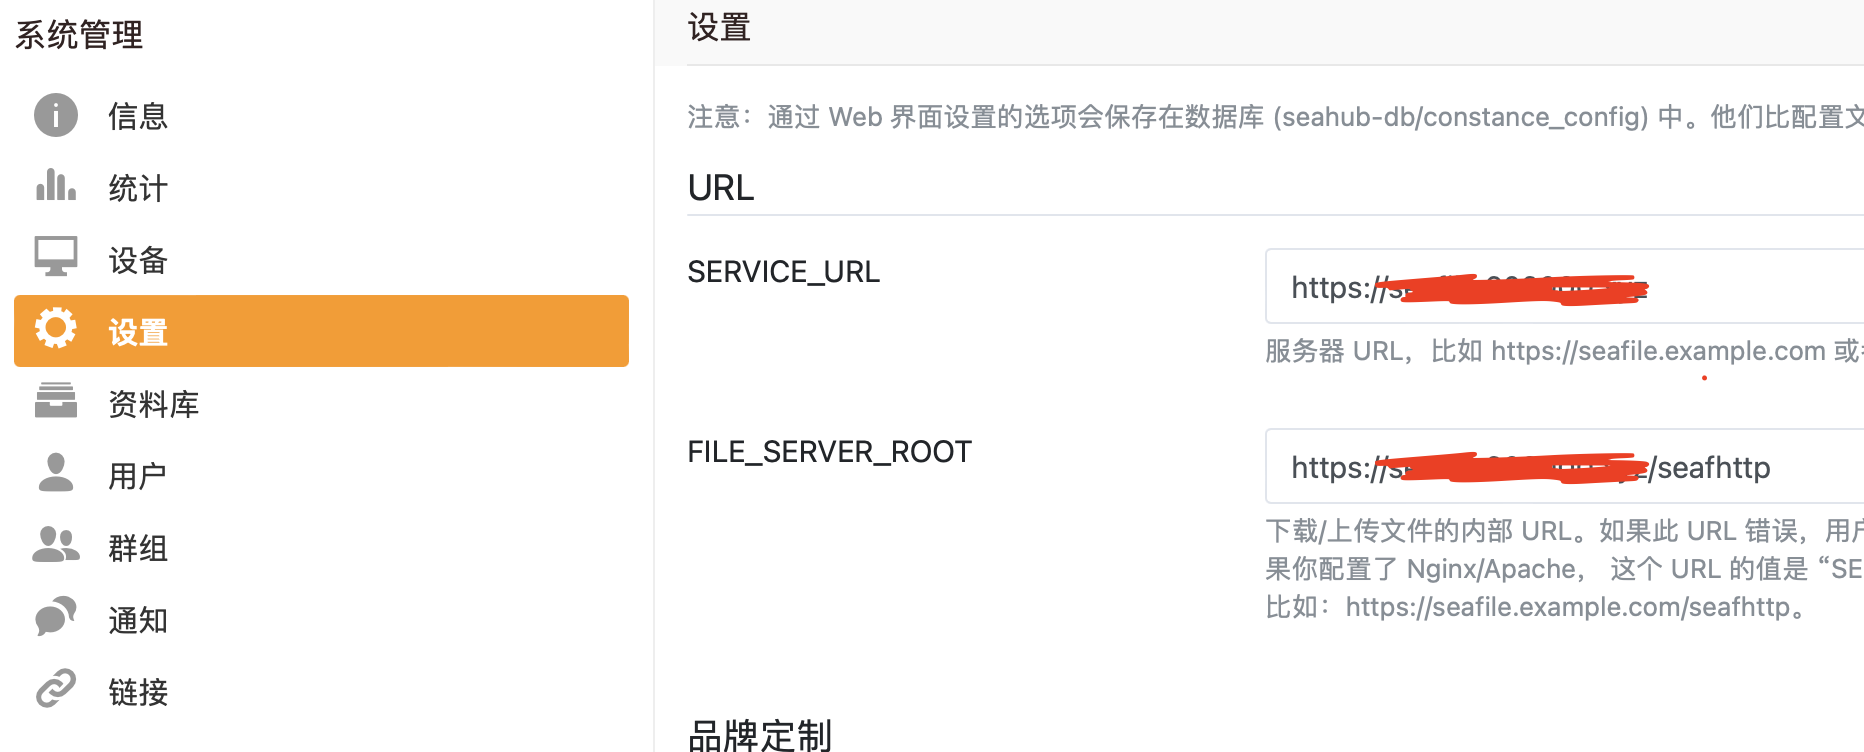Click the 品牌定制 section heading
1864x752 pixels.
click(760, 735)
